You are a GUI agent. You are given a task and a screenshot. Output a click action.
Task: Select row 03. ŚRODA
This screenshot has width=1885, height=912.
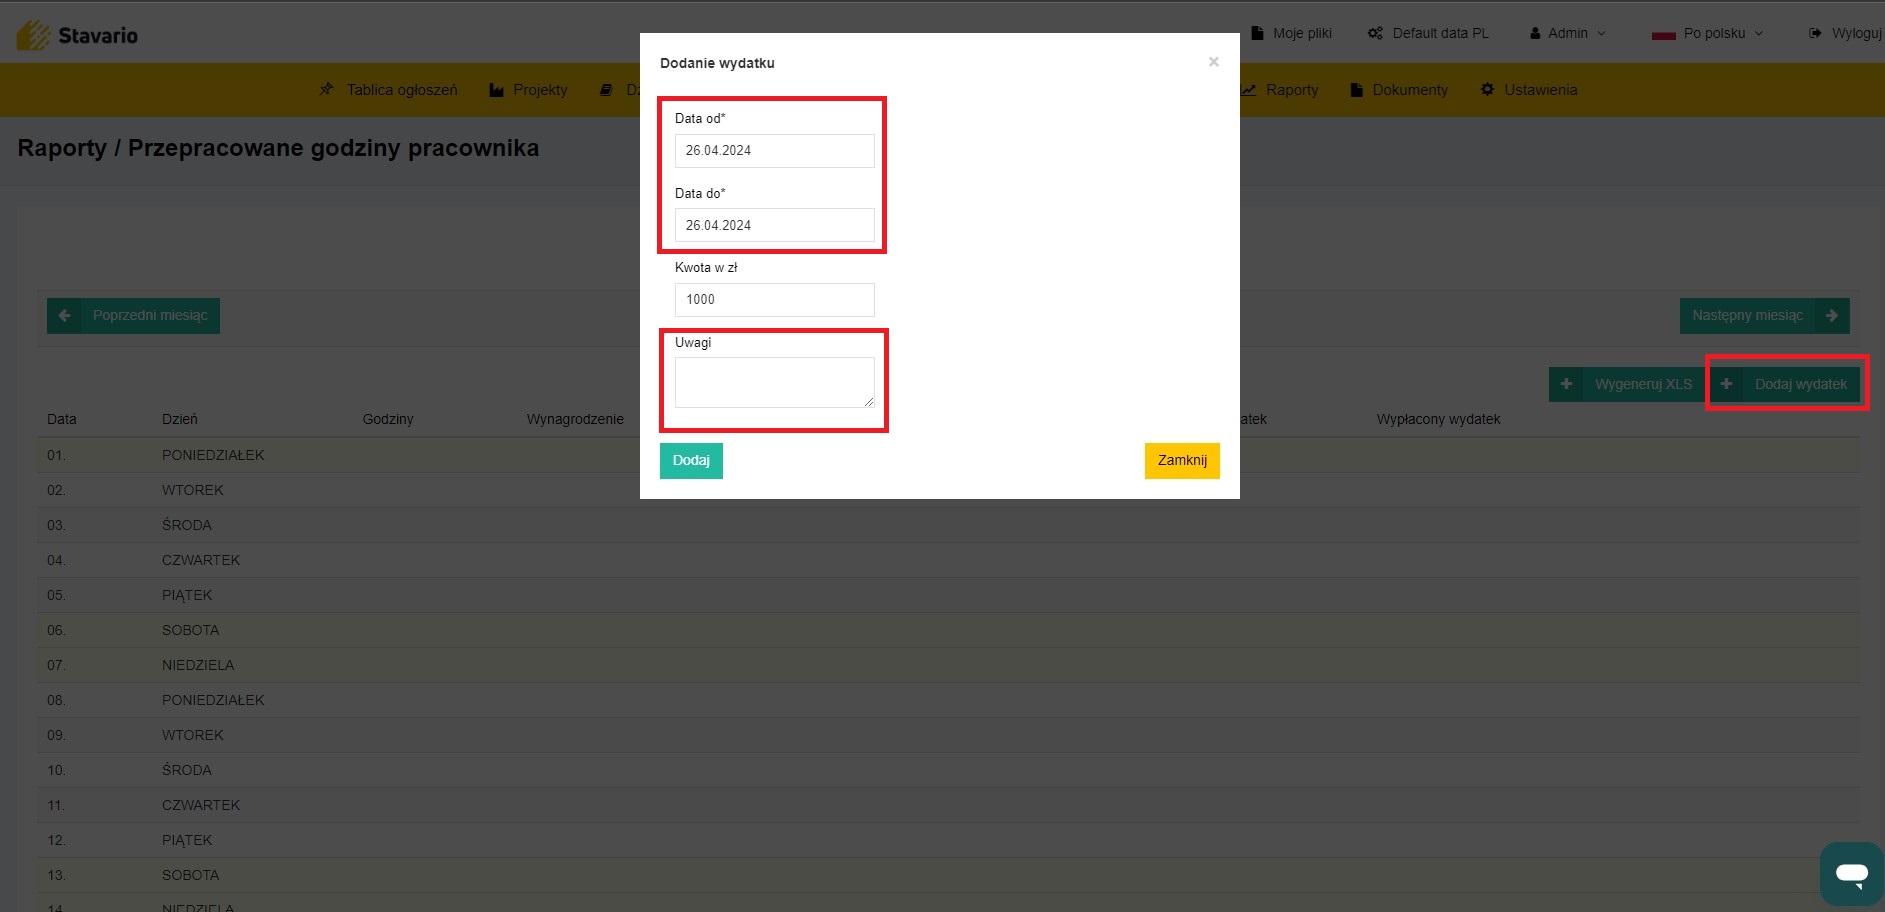948,525
